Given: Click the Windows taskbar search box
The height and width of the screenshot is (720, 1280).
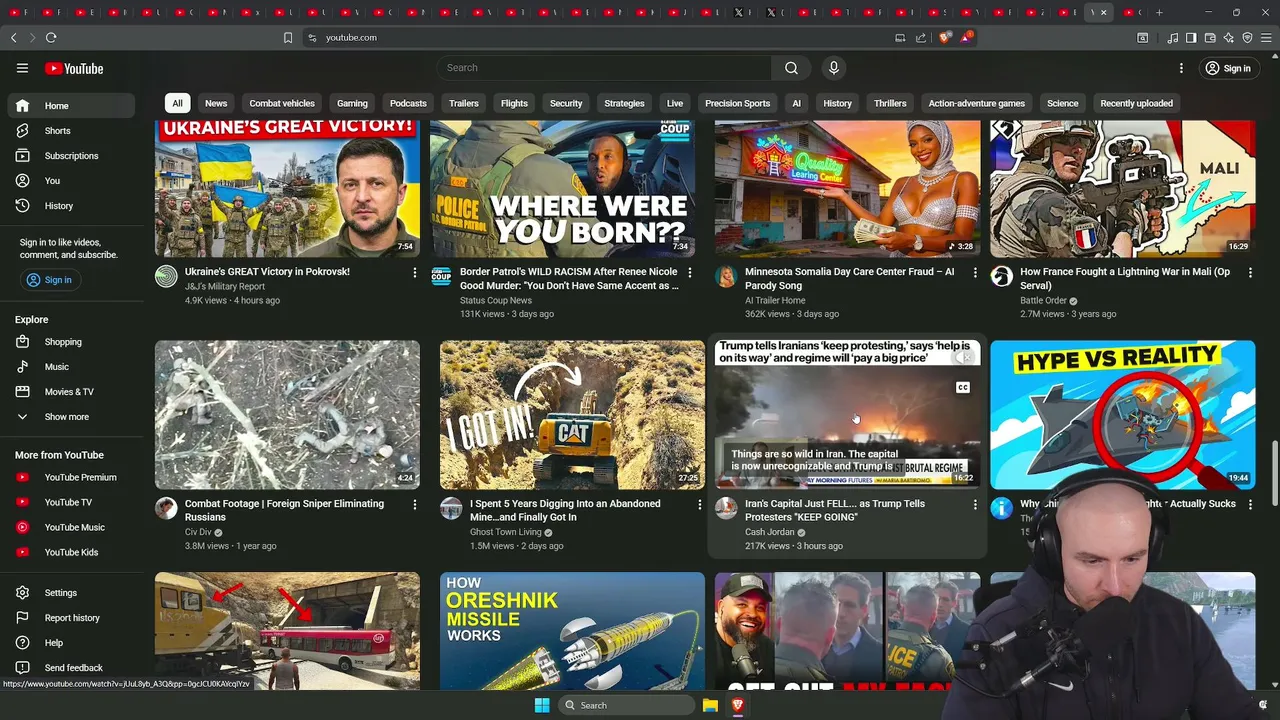Looking at the screenshot, I should (x=626, y=705).
